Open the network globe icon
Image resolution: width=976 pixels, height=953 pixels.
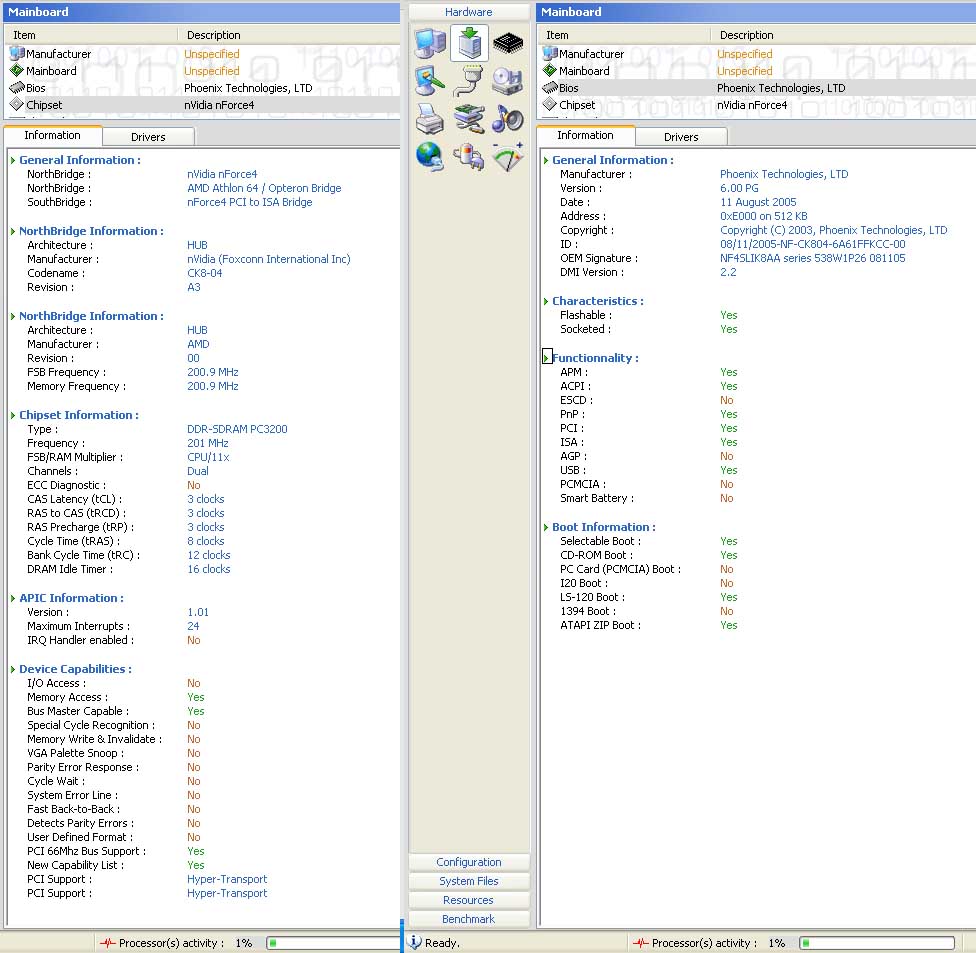(x=430, y=157)
